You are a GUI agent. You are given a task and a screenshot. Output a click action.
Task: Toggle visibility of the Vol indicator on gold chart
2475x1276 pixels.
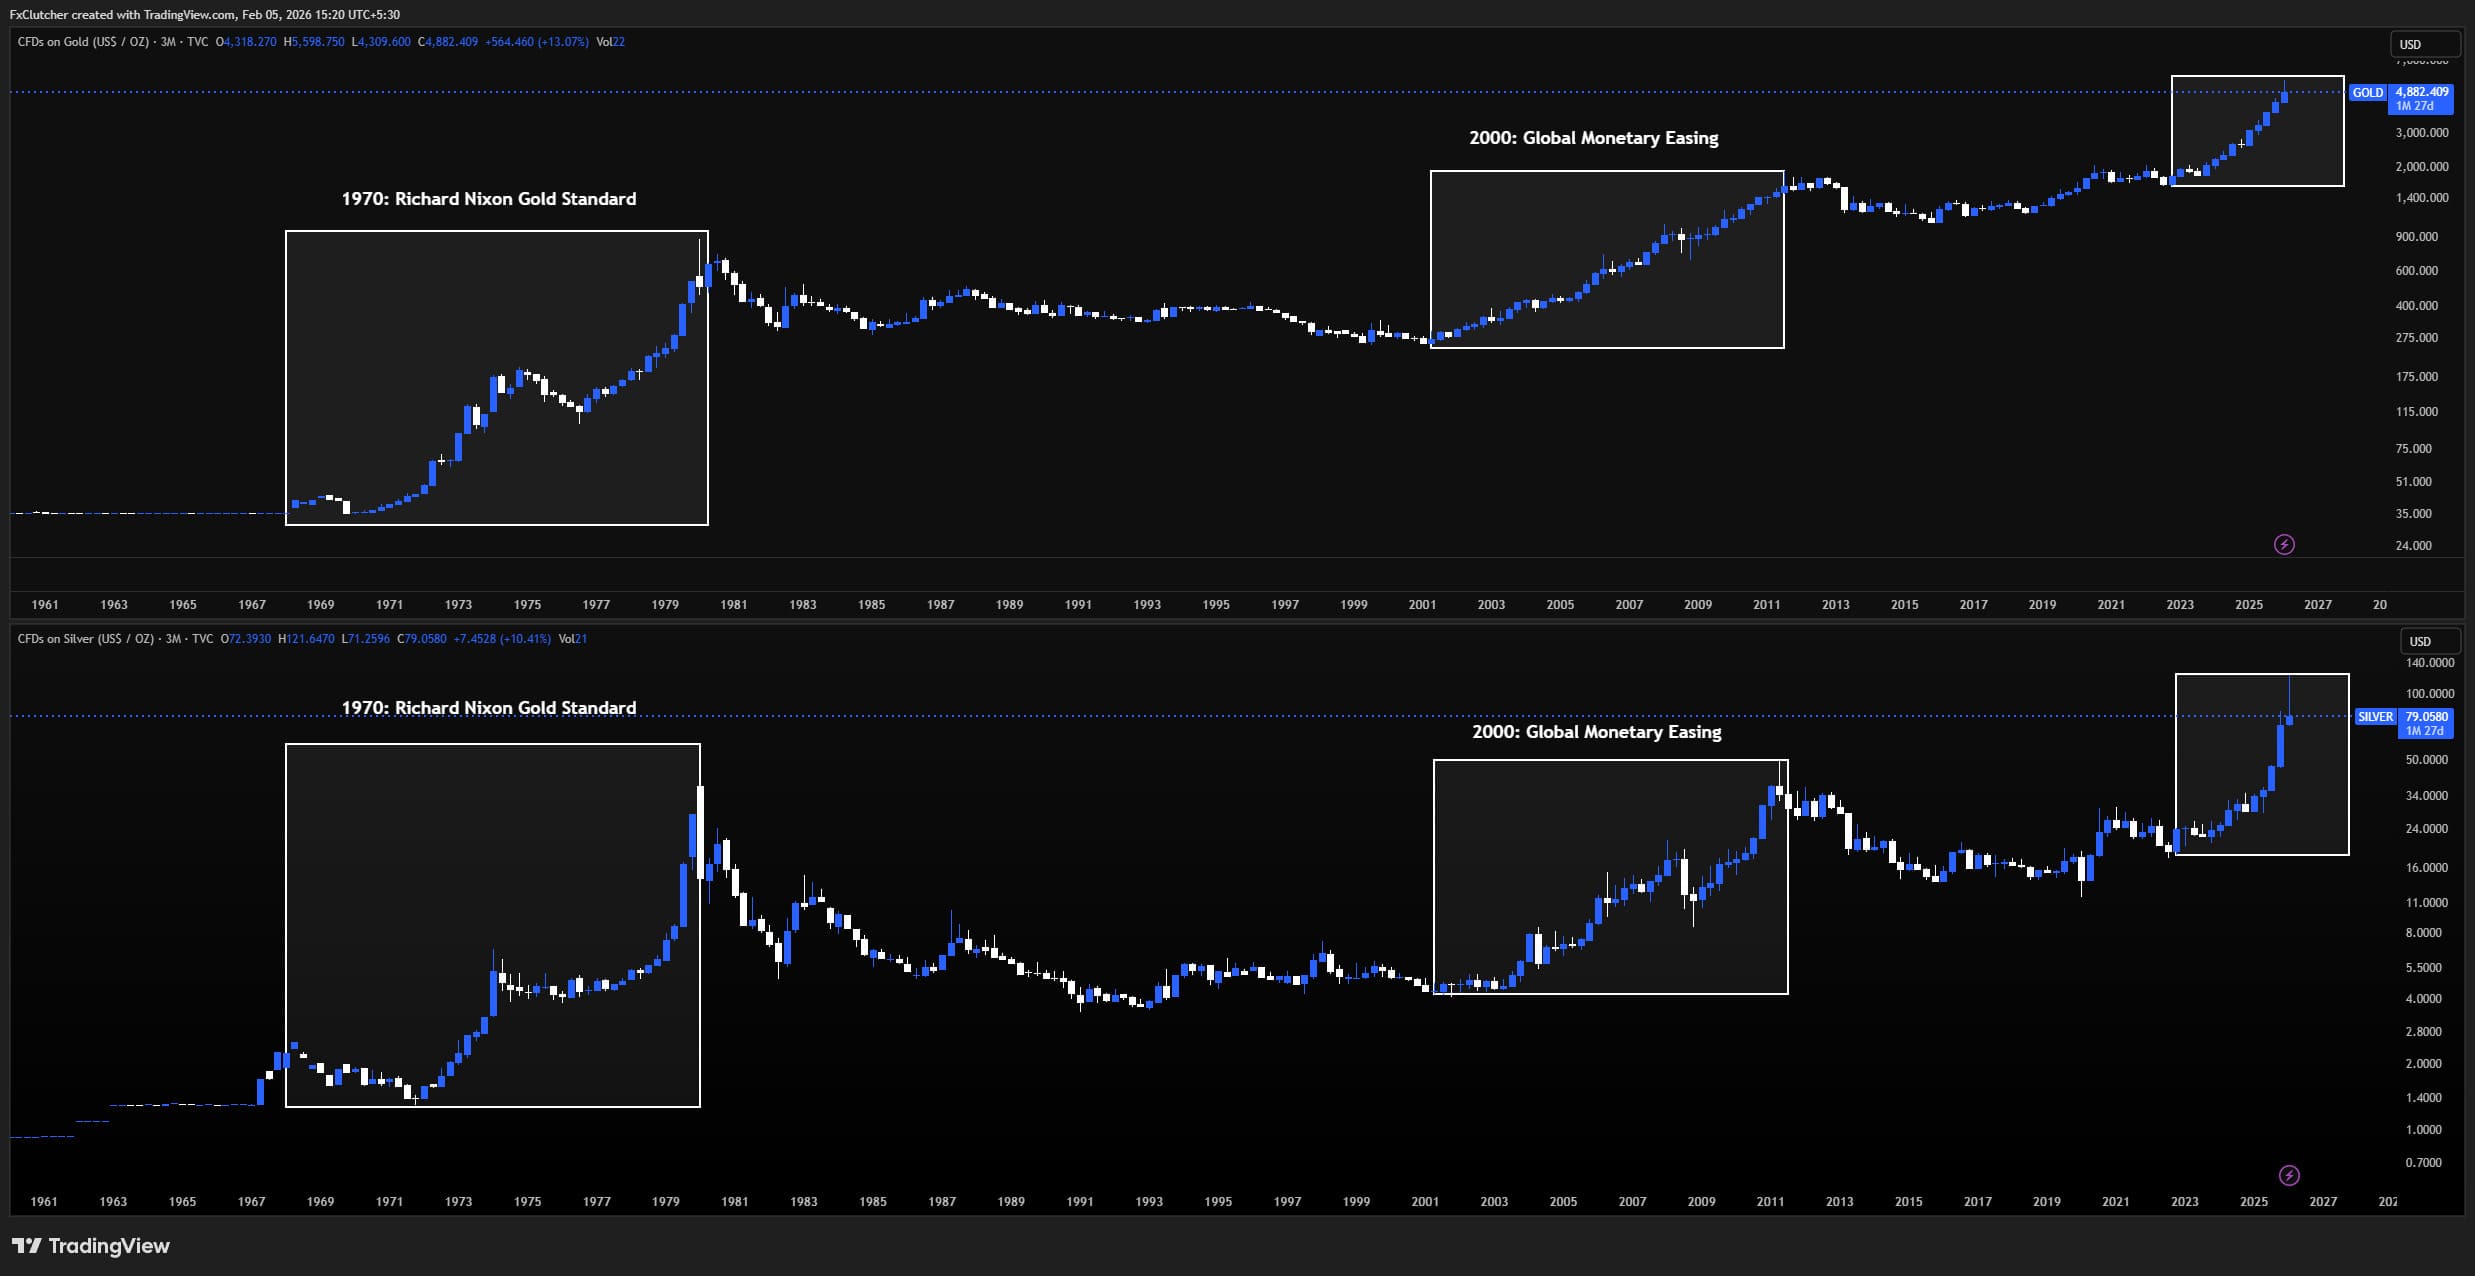(604, 42)
